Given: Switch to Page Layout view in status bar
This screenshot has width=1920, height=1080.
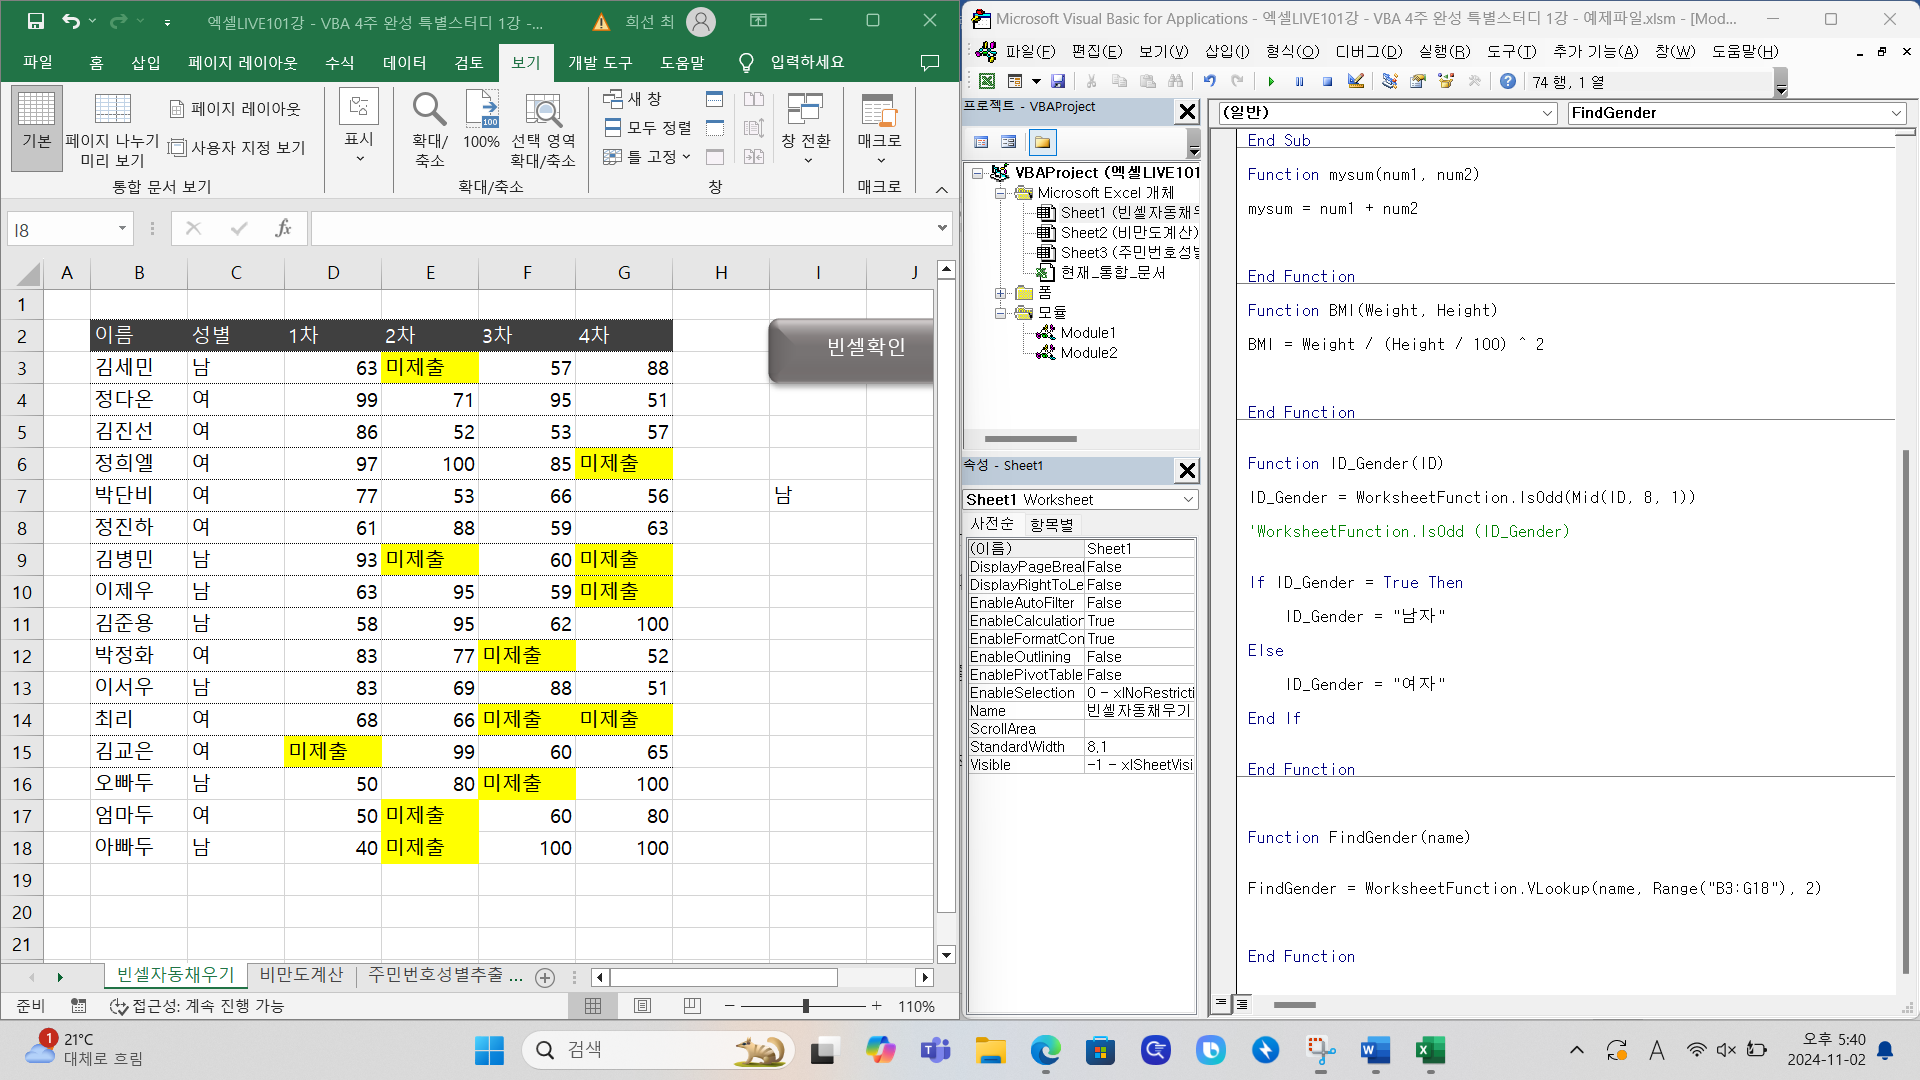Looking at the screenshot, I should [642, 1006].
